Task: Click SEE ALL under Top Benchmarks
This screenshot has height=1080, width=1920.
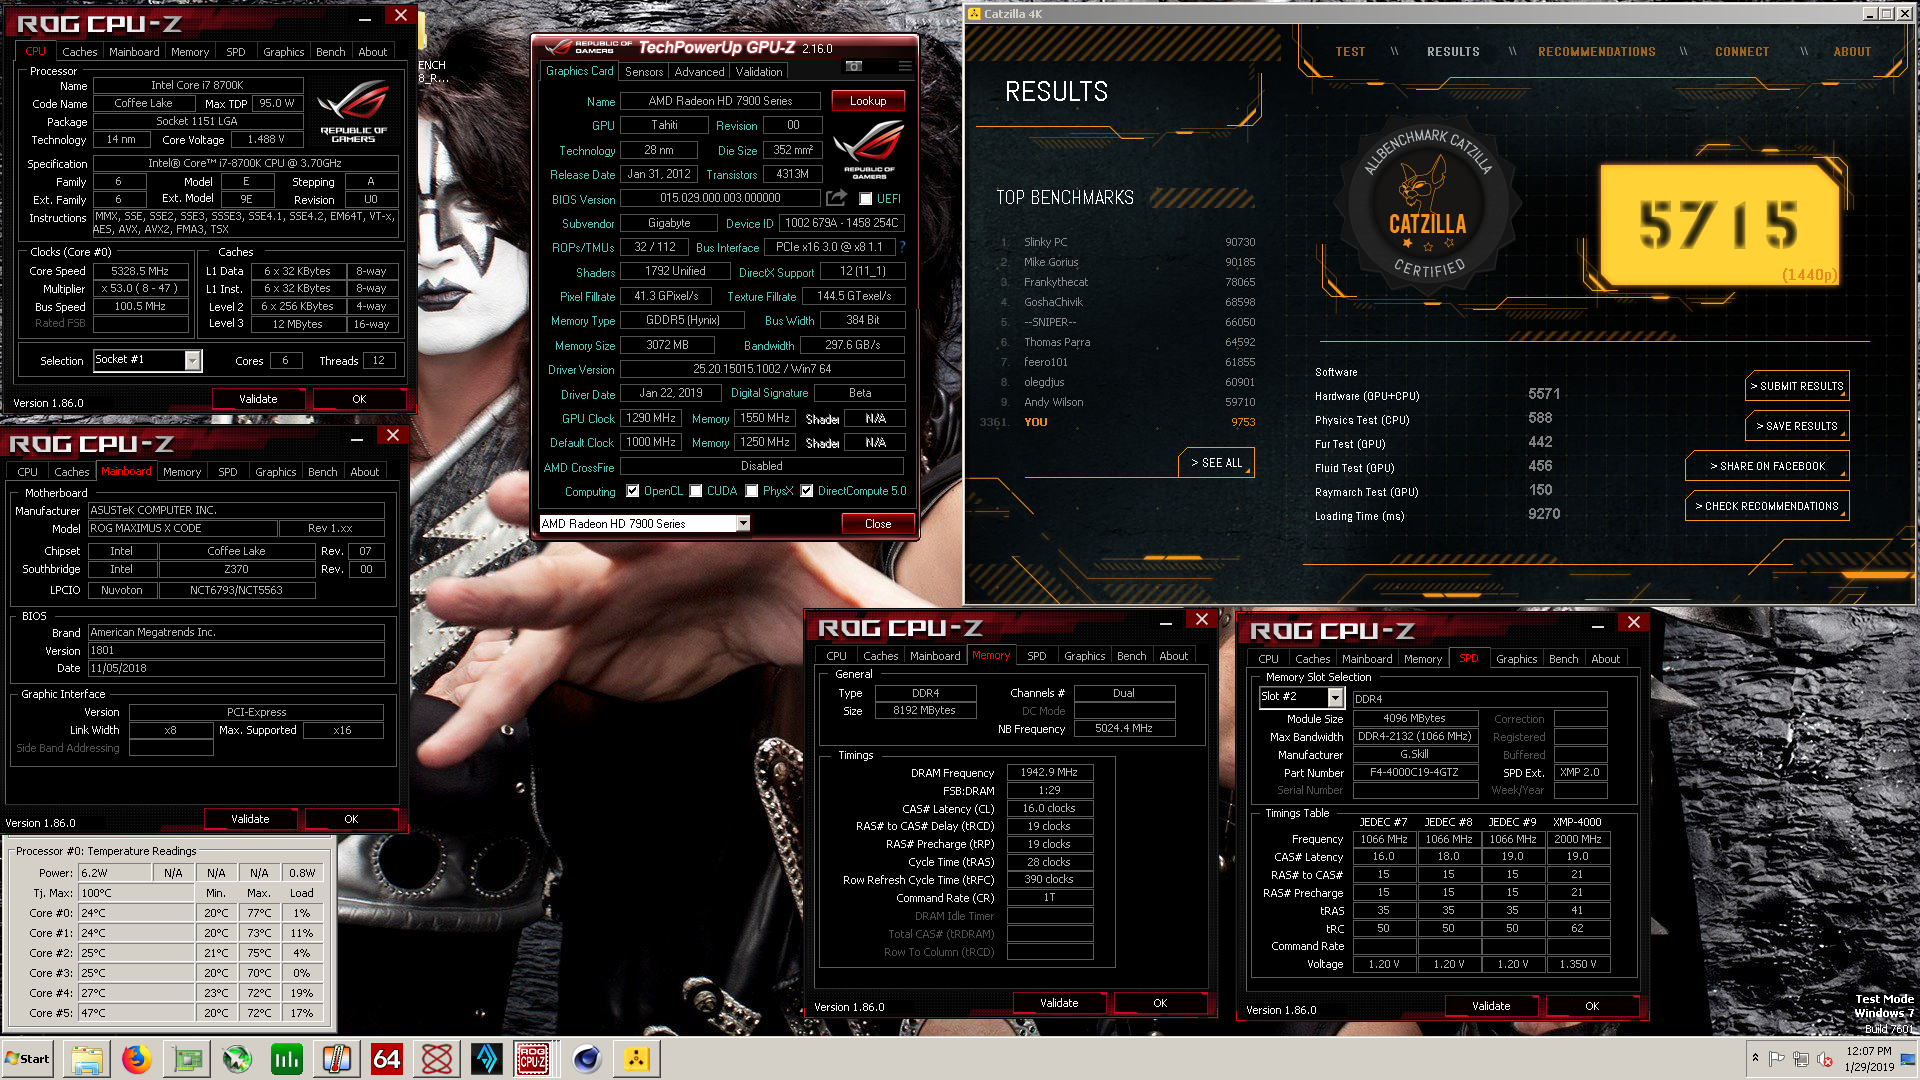Action: [x=1216, y=463]
